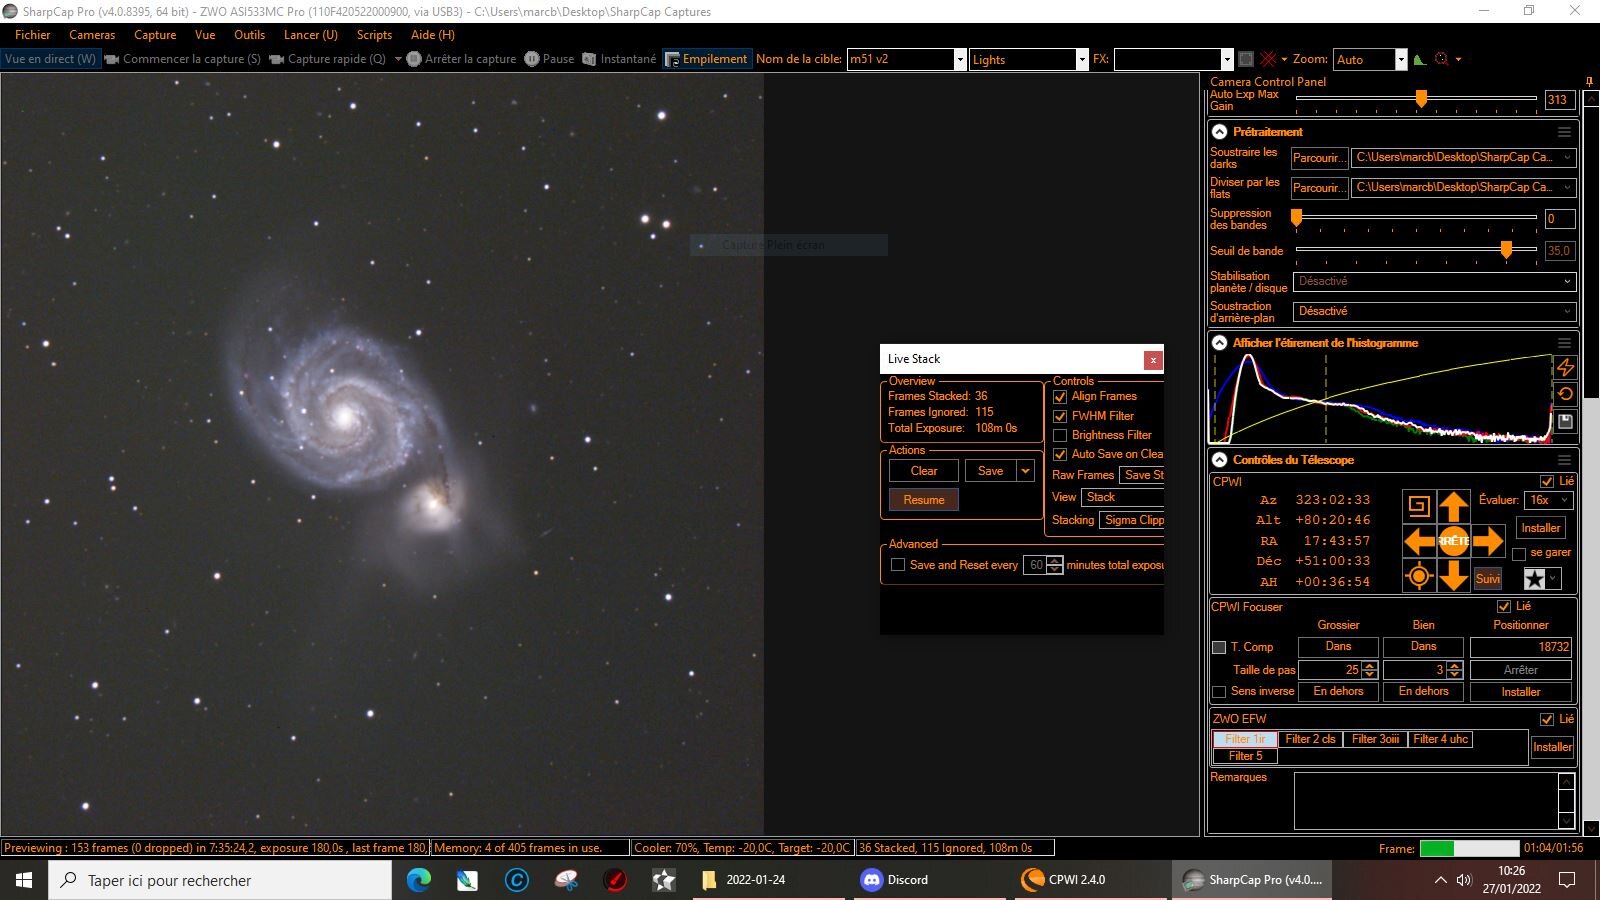Enable the Sens inverse checkbox
The width and height of the screenshot is (1600, 900).
pyautogui.click(x=1219, y=691)
